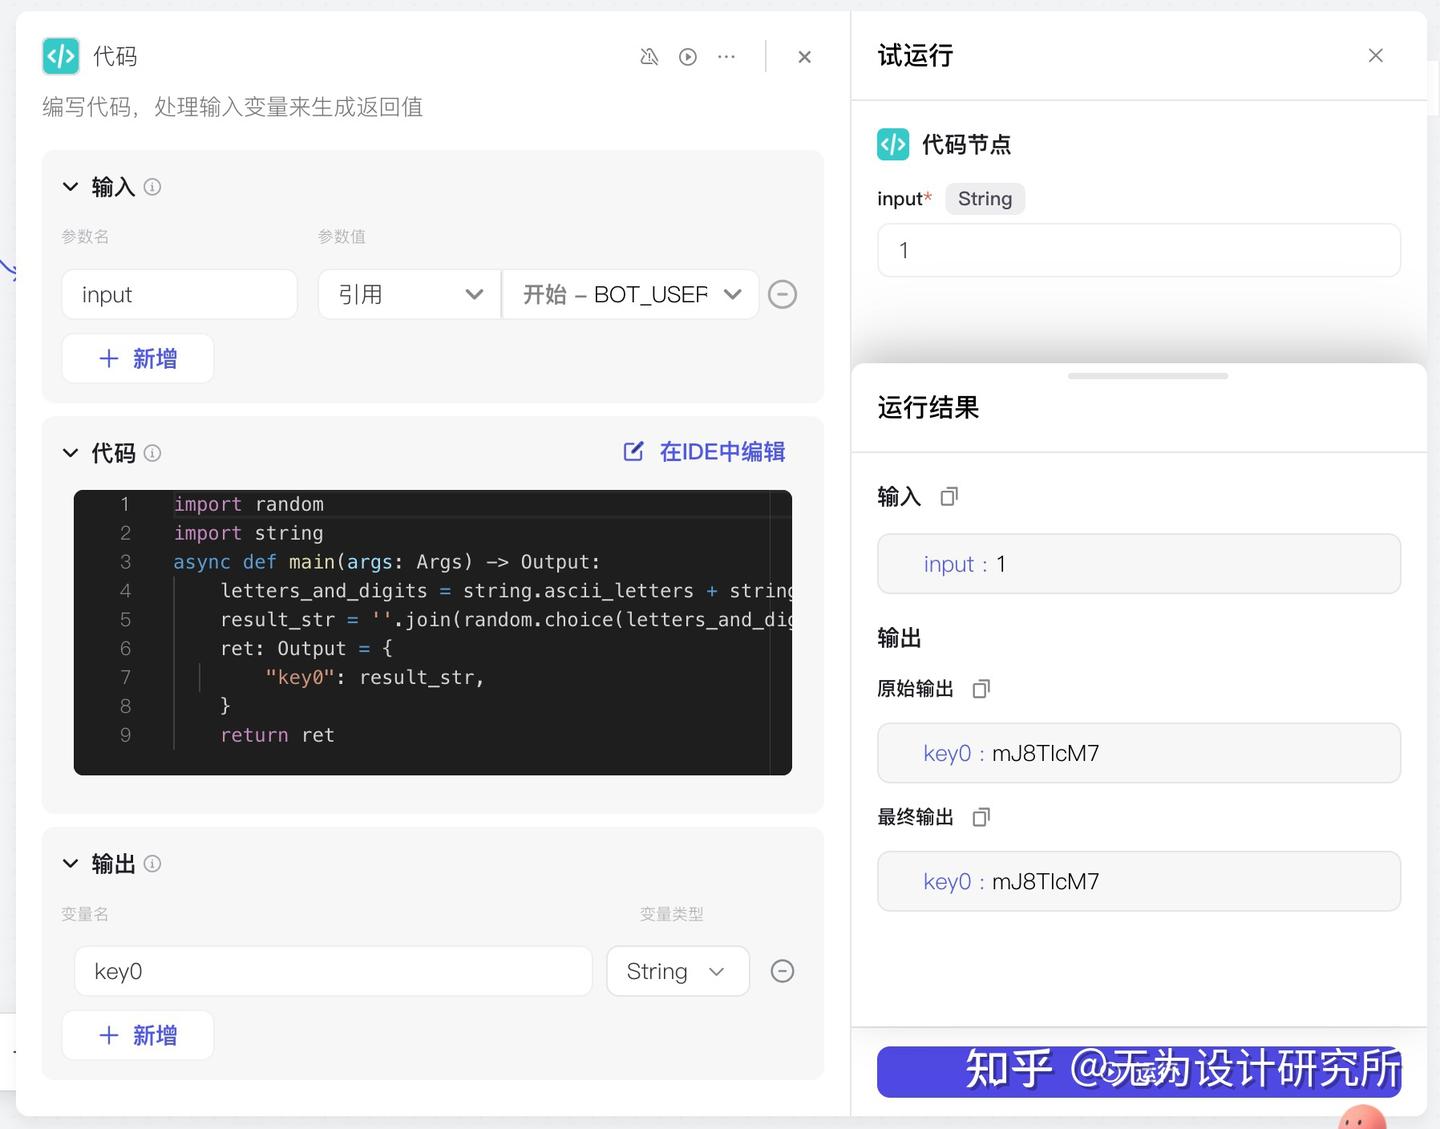Image resolution: width=1440 pixels, height=1129 pixels.
Task: Click the '"key0": result_str,' code line
Action: coord(375,677)
